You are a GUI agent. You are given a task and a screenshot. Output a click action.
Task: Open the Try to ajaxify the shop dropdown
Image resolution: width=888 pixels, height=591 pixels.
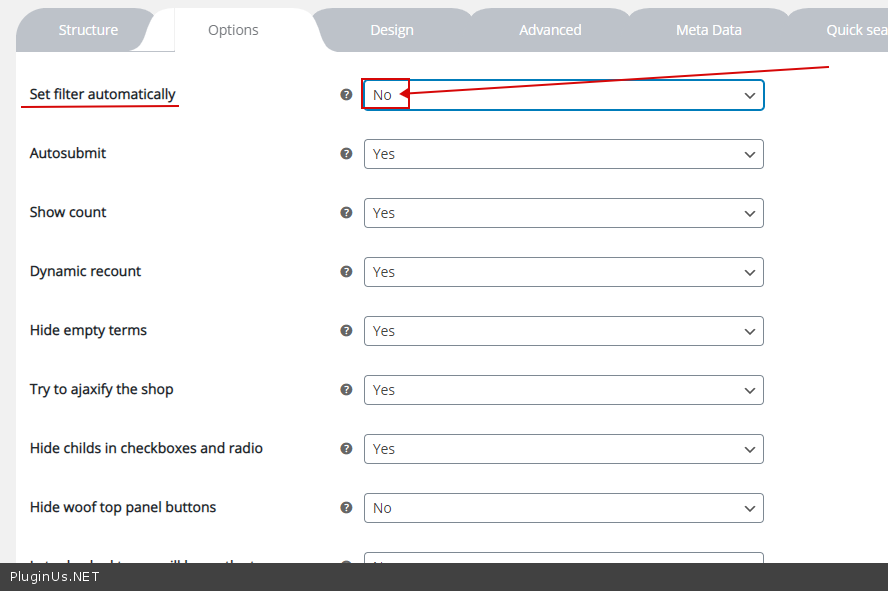coord(563,390)
